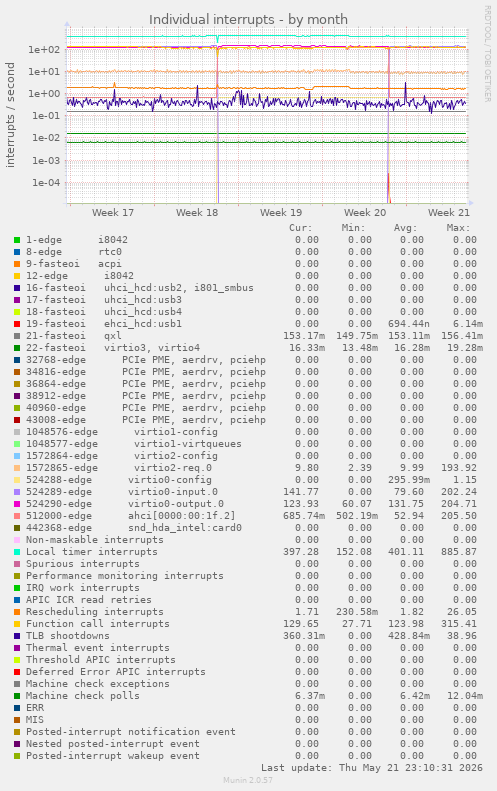Click the Week 20 axis label
497x791 pixels.
click(365, 212)
